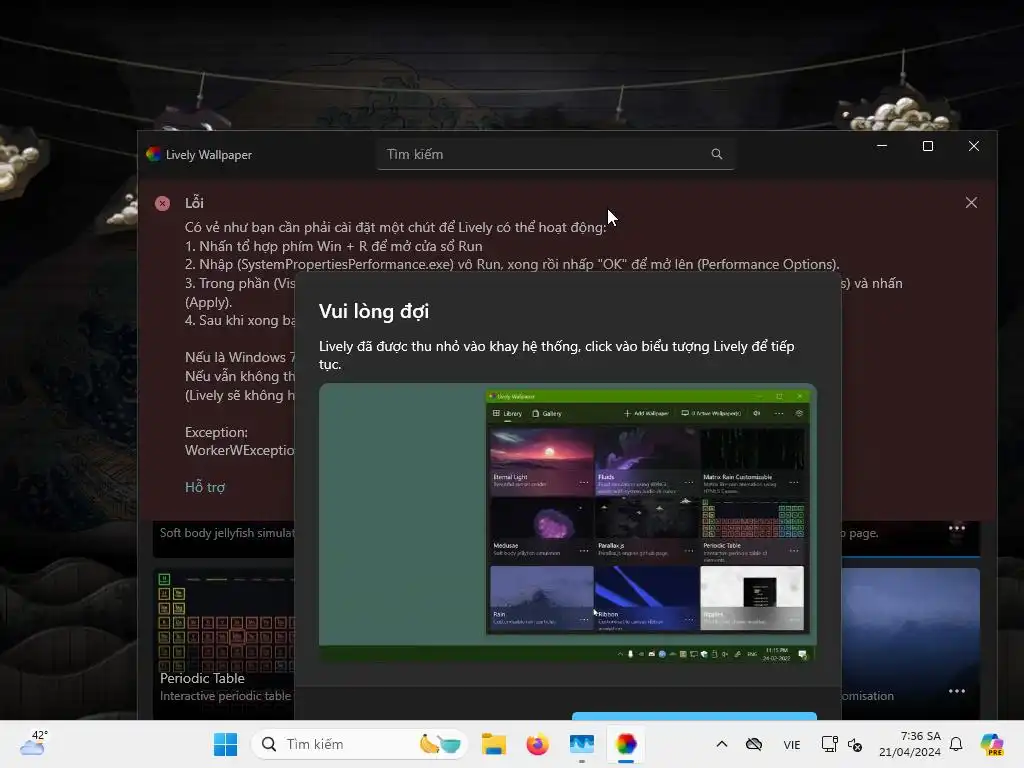Click the red error icon next to Lỗi
The width and height of the screenshot is (1024, 768).
click(163, 203)
